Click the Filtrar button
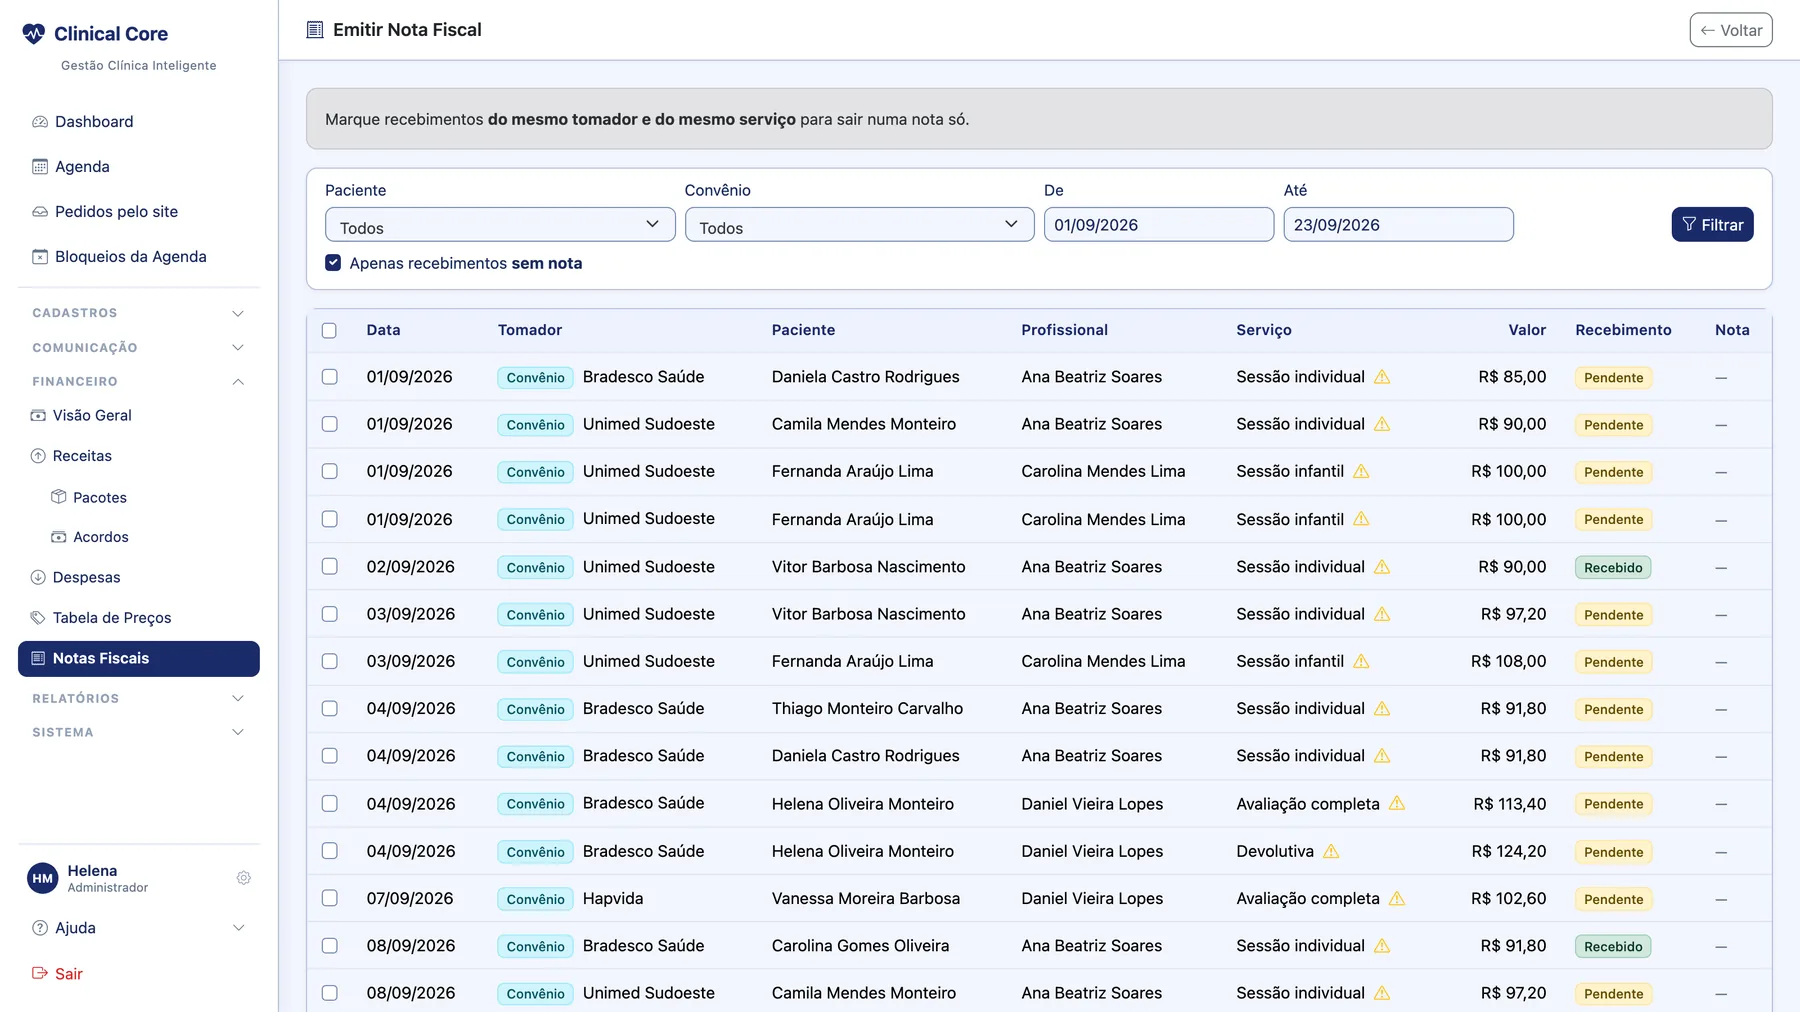 (1712, 225)
